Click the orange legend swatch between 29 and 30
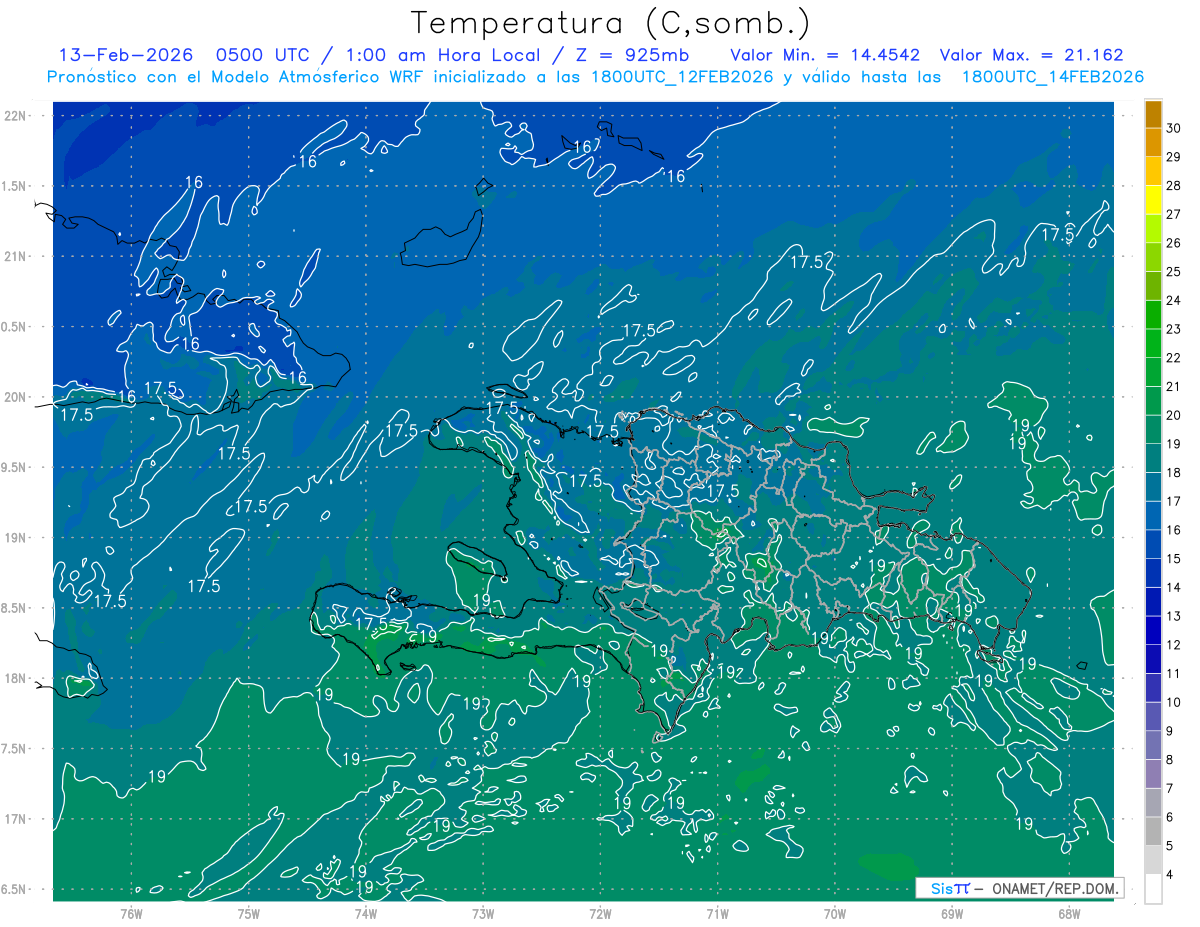This screenshot has width=1200, height=927. pyautogui.click(x=1153, y=142)
